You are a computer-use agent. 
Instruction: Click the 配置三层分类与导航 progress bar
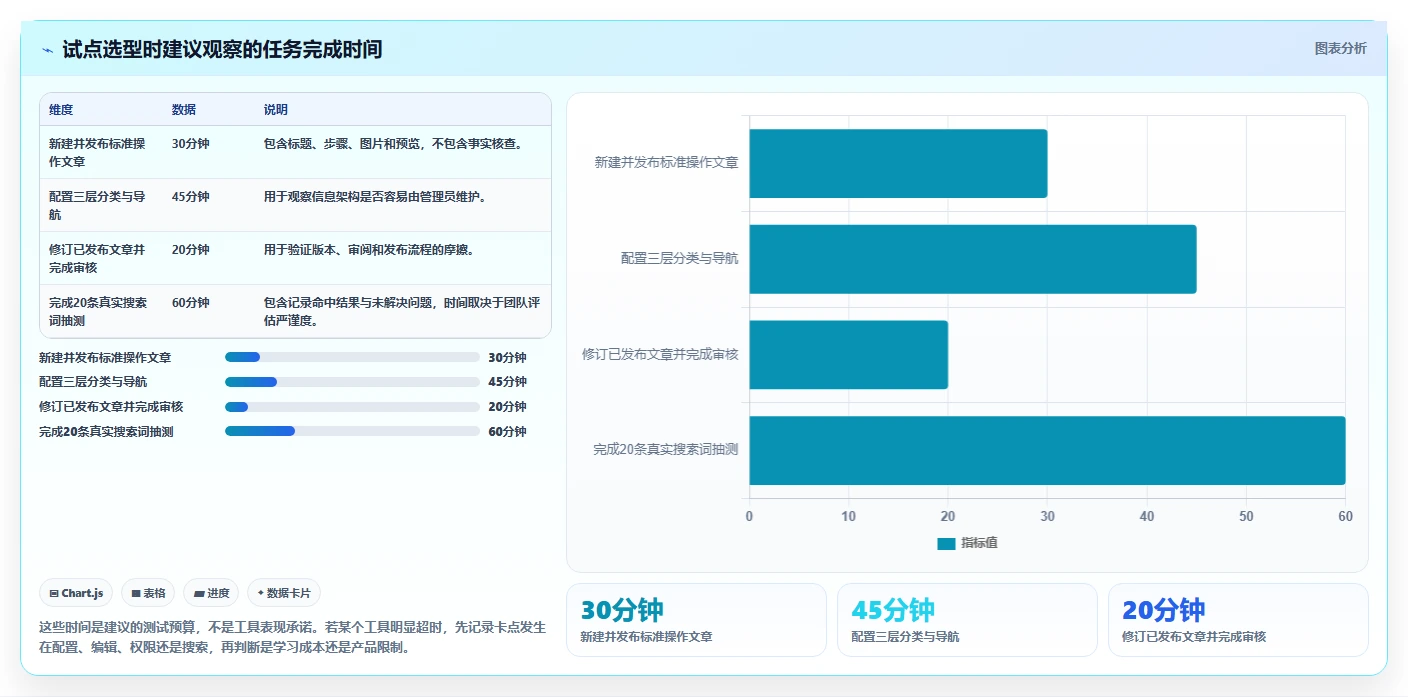pyautogui.click(x=353, y=382)
